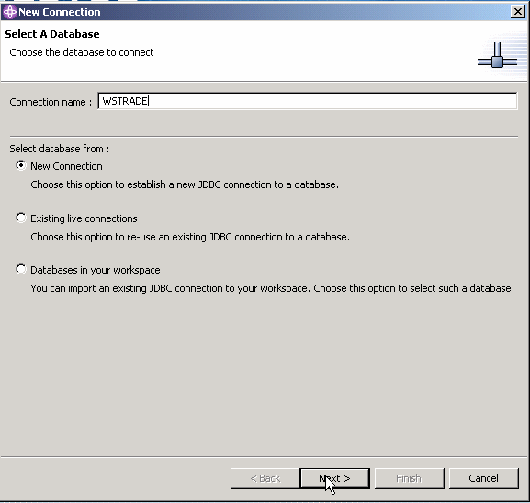
Task: Choose the Existing live connections radio circle
Action: click(x=21, y=218)
